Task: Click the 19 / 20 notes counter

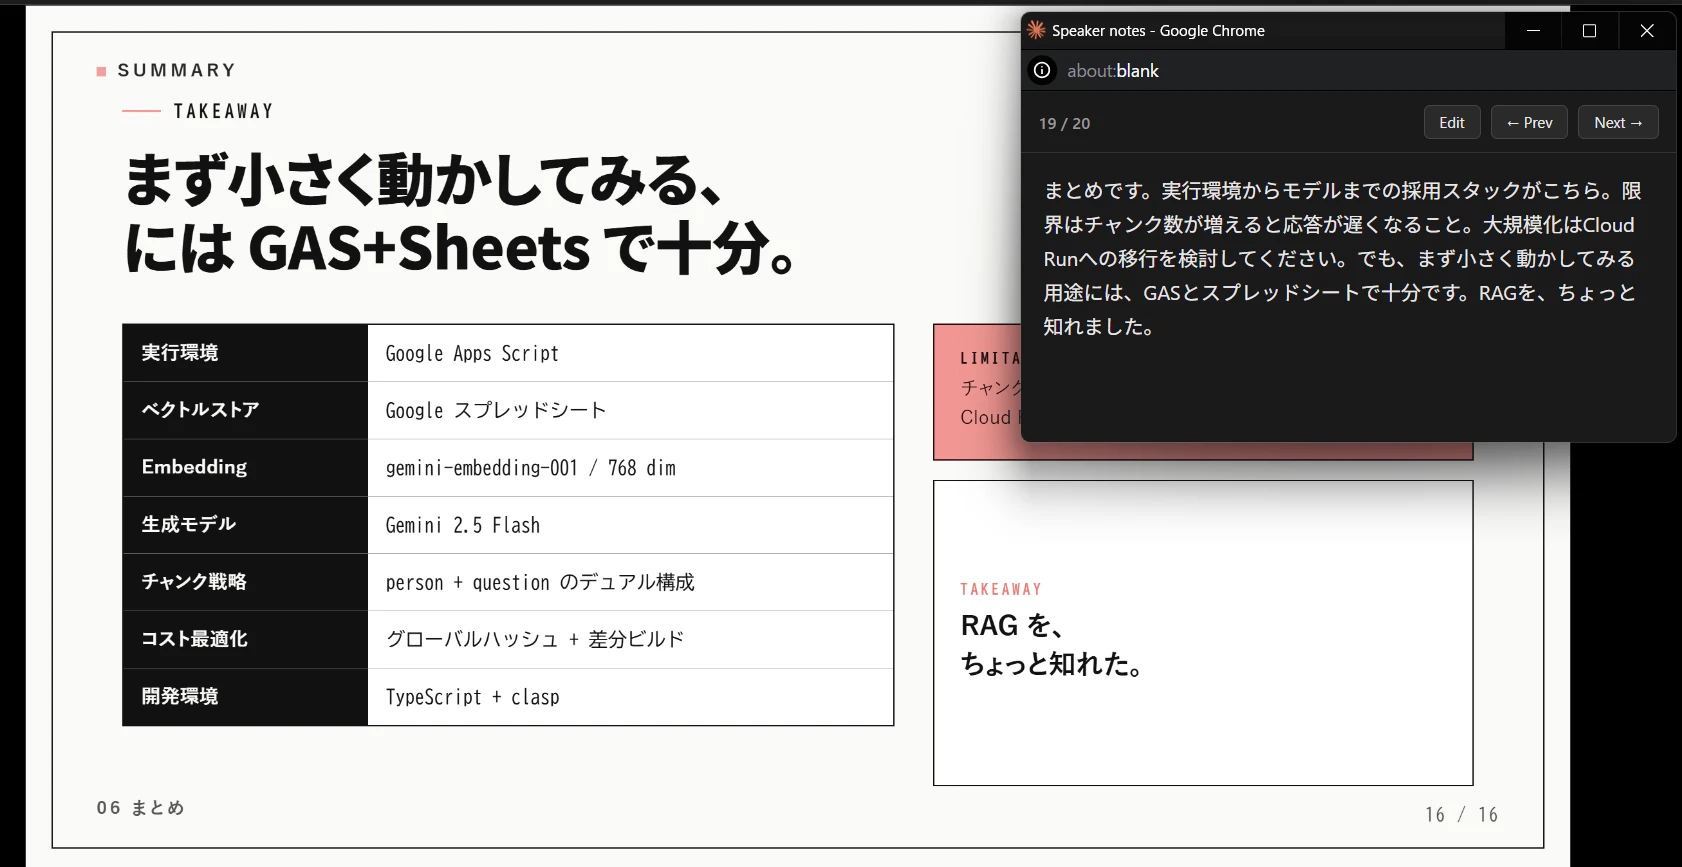Action: click(1064, 123)
